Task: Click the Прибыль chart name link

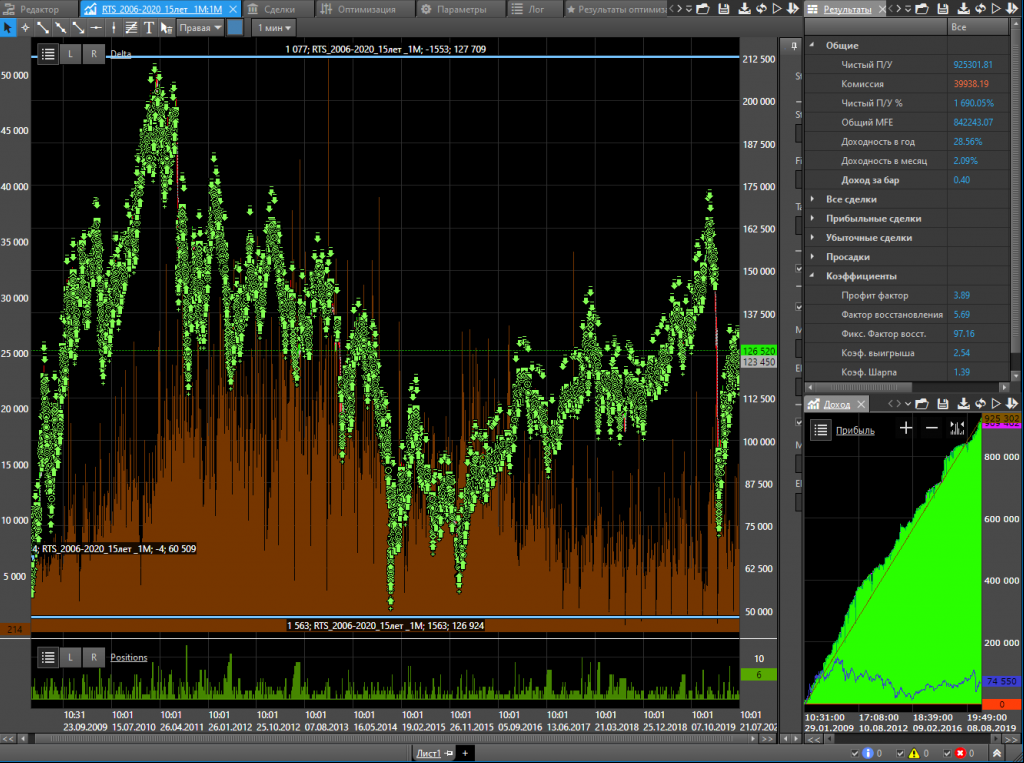Action: pyautogui.click(x=855, y=430)
